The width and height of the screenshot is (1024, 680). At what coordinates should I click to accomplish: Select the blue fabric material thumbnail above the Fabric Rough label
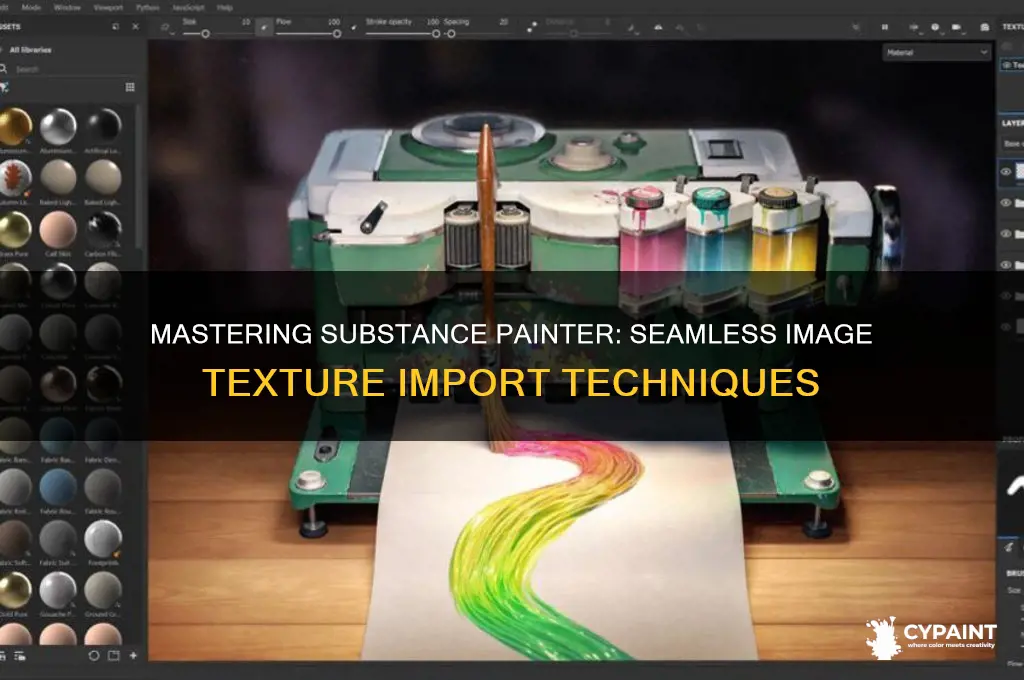pyautogui.click(x=58, y=487)
